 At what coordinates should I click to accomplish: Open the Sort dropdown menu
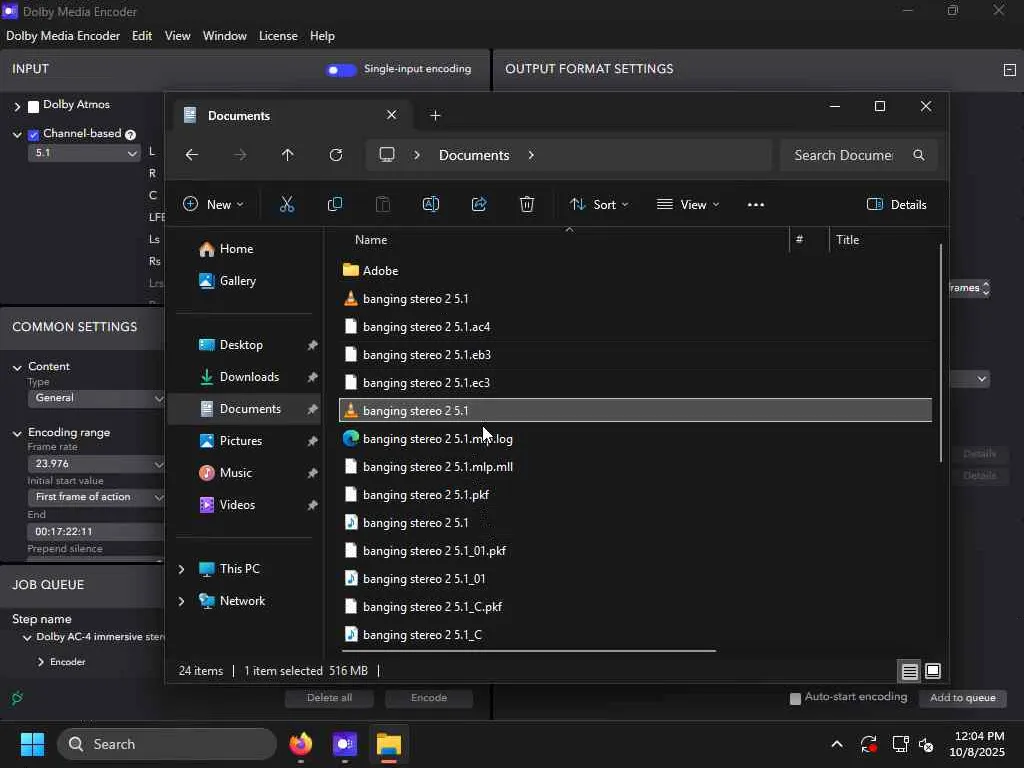[599, 204]
